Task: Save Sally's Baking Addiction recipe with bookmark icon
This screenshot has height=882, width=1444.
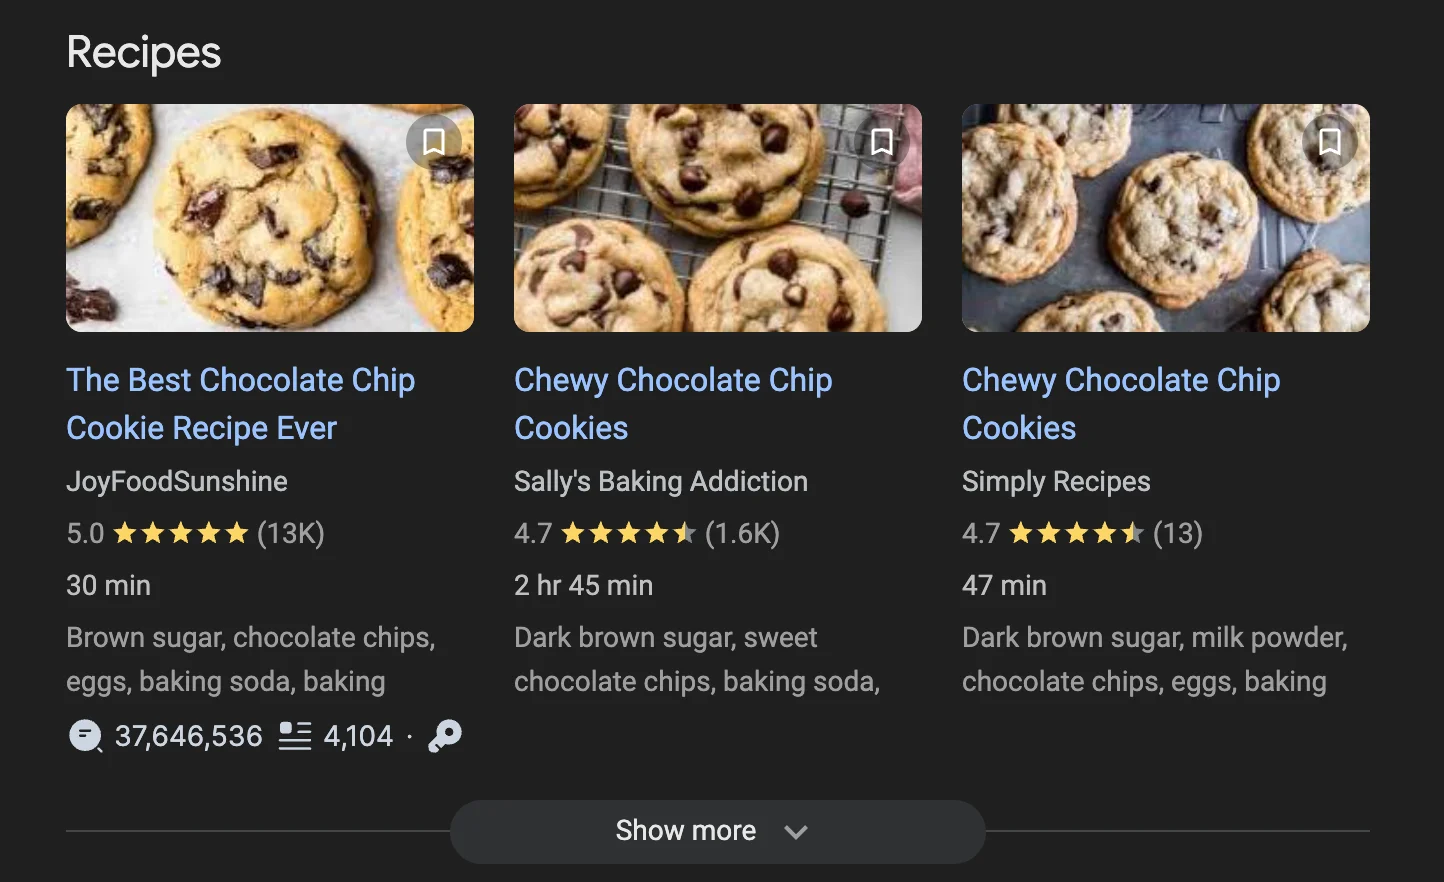Action: pos(882,142)
